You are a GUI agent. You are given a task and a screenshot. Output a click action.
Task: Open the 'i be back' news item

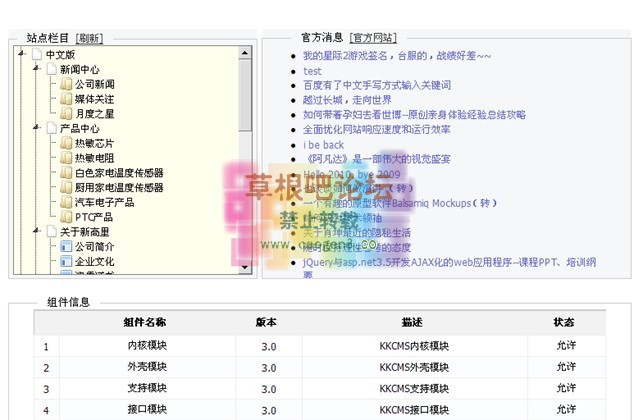pos(323,145)
